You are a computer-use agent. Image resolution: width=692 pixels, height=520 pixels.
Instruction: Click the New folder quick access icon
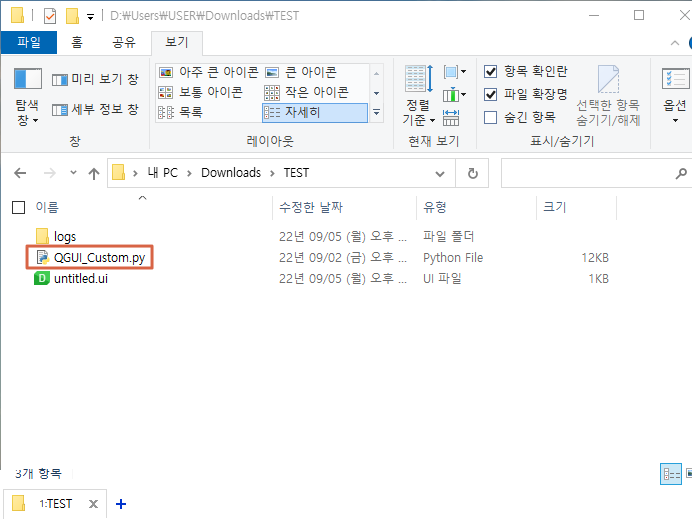[x=72, y=16]
